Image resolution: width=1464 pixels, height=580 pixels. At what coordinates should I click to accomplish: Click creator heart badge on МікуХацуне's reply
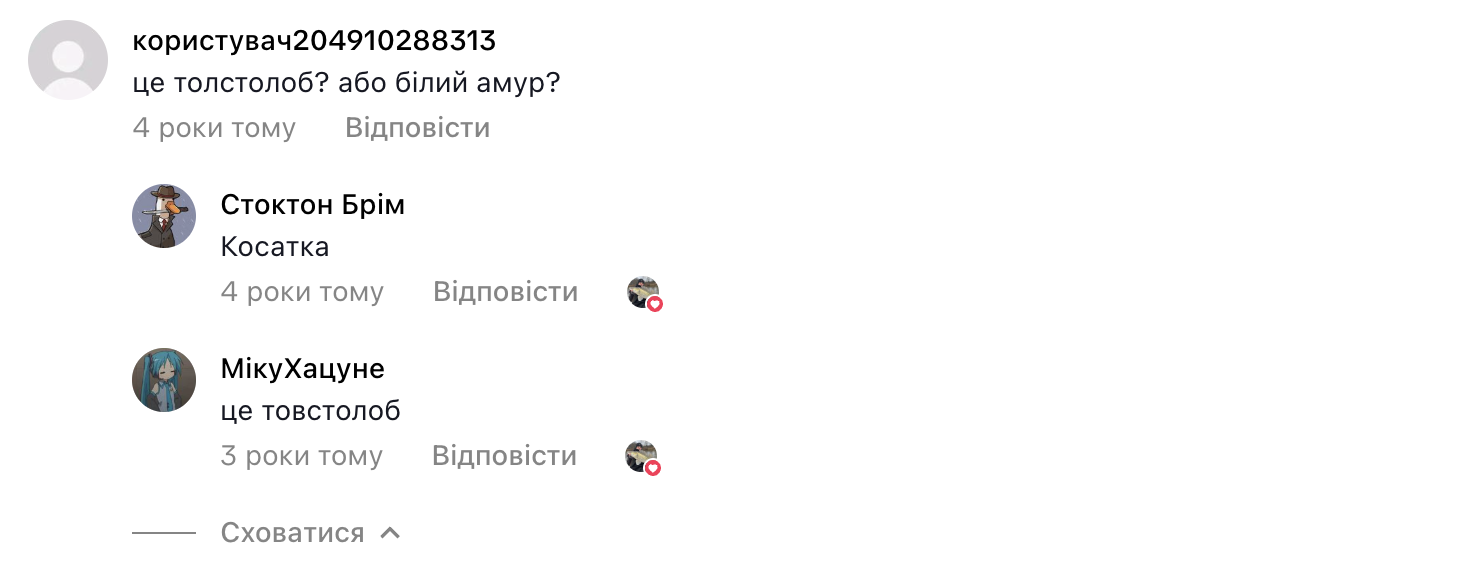pyautogui.click(x=643, y=457)
